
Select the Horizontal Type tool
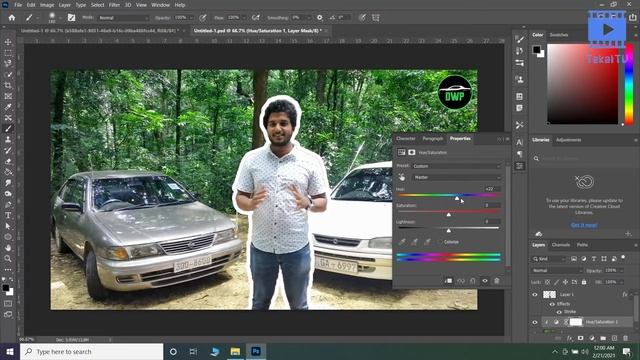coord(8,215)
